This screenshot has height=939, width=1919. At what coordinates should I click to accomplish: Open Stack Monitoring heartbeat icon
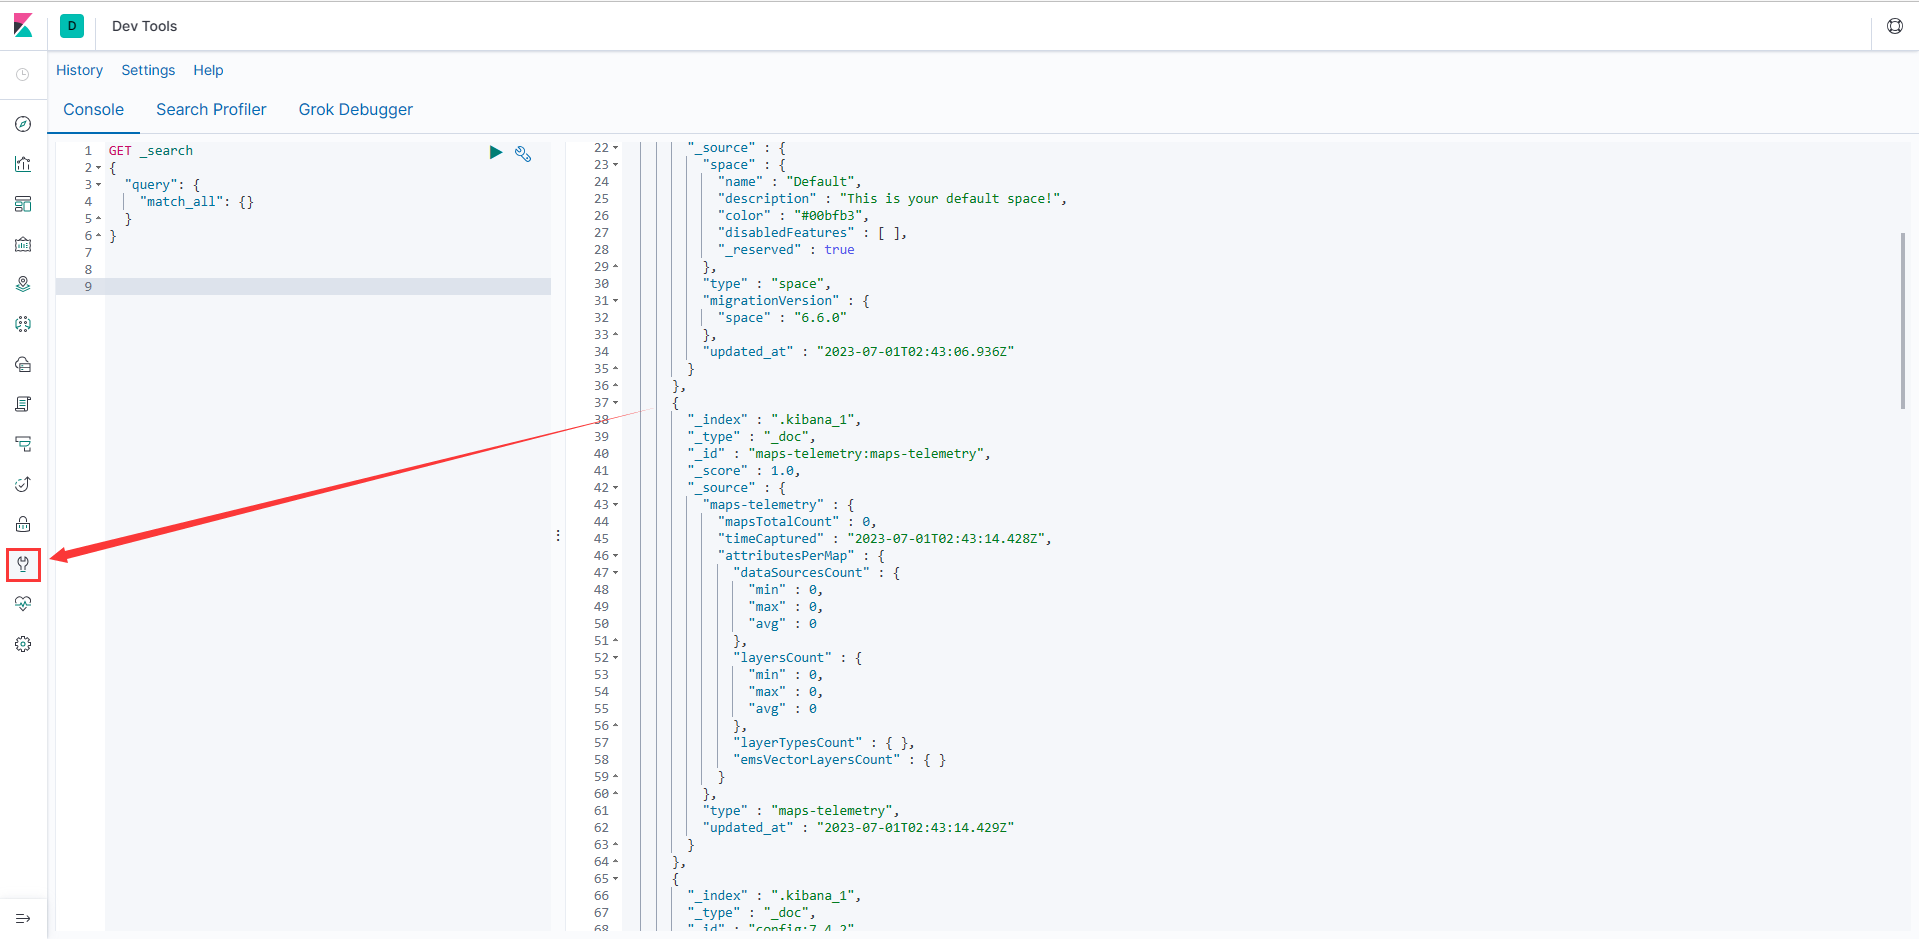pos(23,604)
